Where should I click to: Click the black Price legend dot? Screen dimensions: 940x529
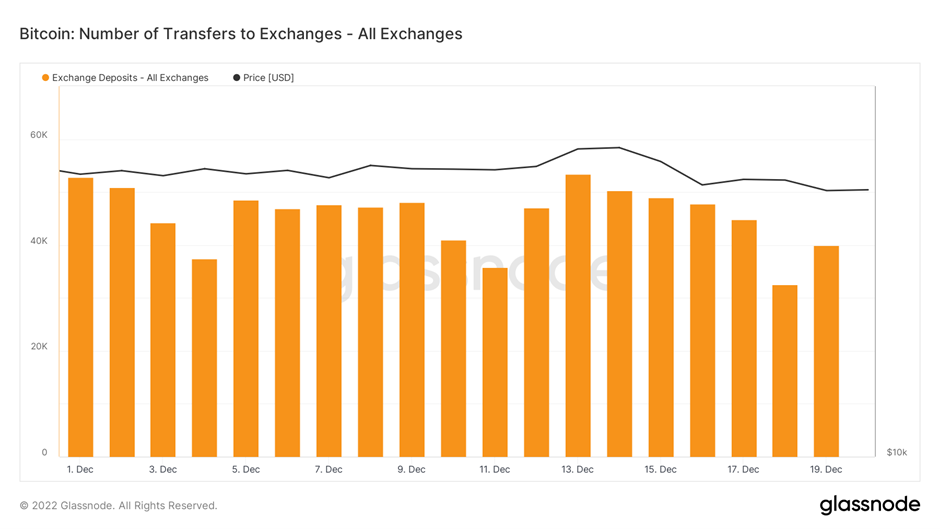coord(236,78)
